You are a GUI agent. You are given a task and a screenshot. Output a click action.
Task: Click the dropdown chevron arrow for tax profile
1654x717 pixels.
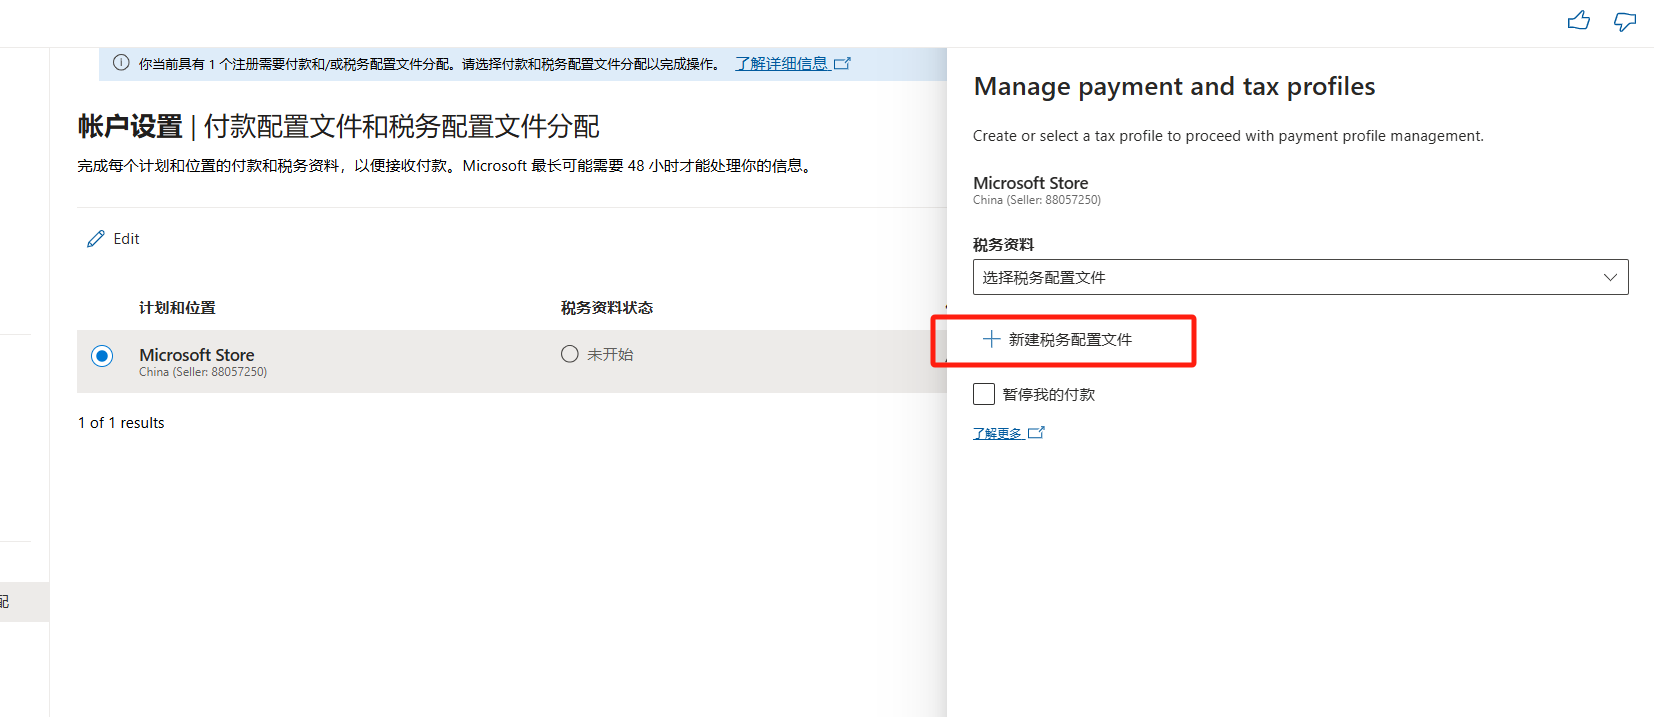(x=1610, y=277)
